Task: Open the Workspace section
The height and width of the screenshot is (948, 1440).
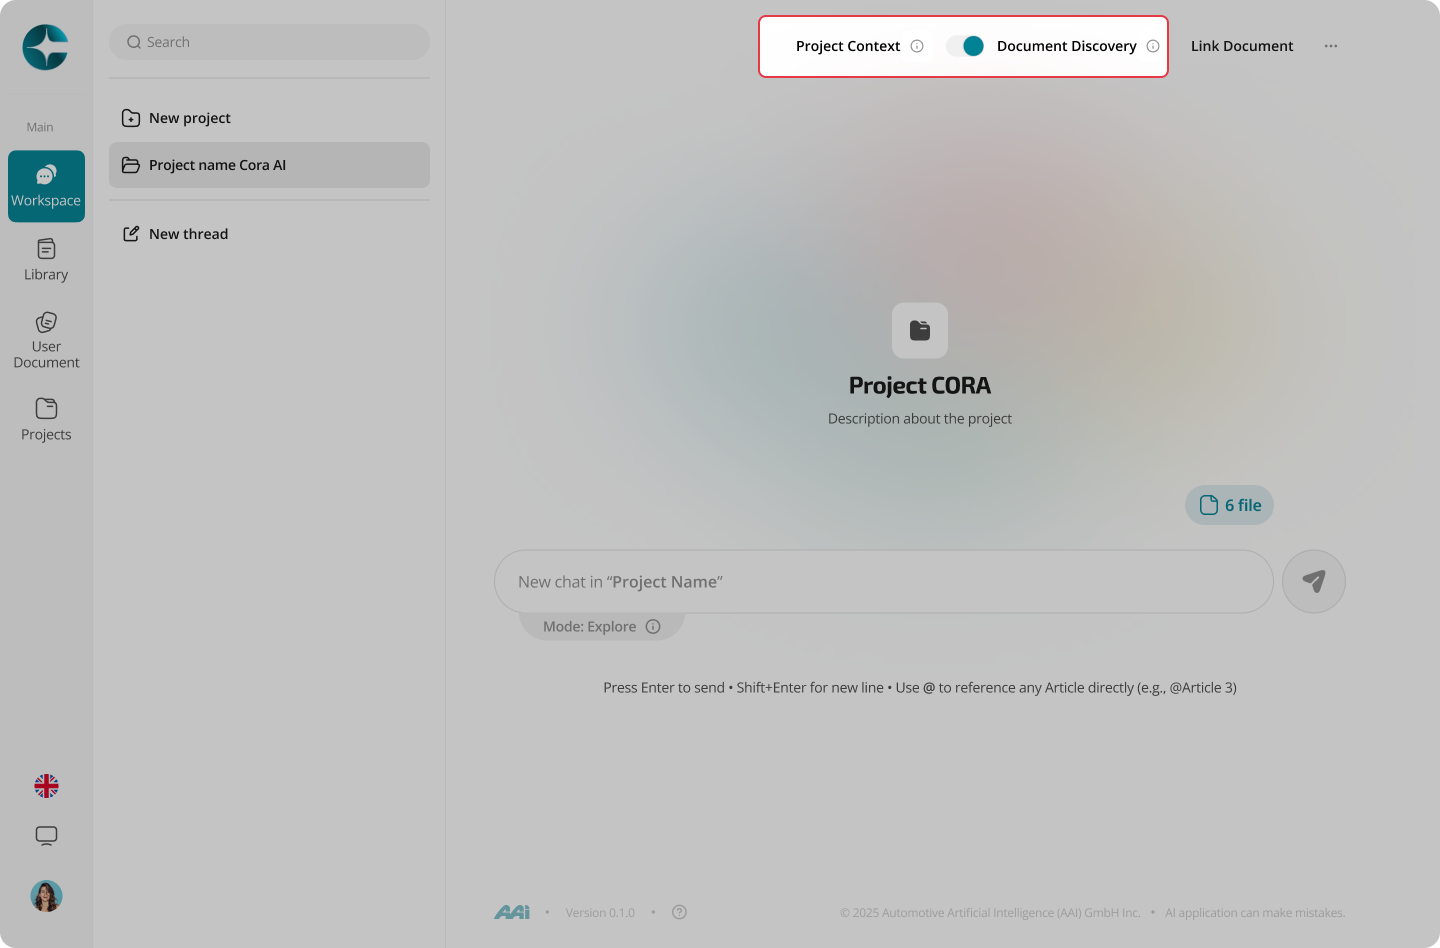Action: 46,186
